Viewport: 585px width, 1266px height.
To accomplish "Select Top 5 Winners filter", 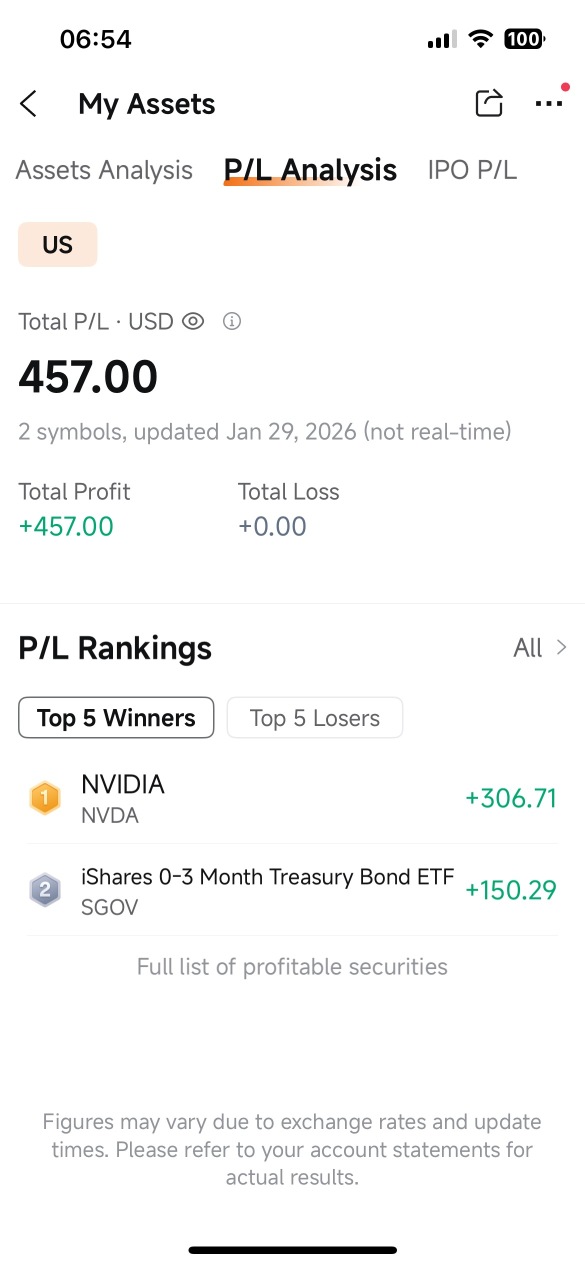I will click(x=116, y=718).
